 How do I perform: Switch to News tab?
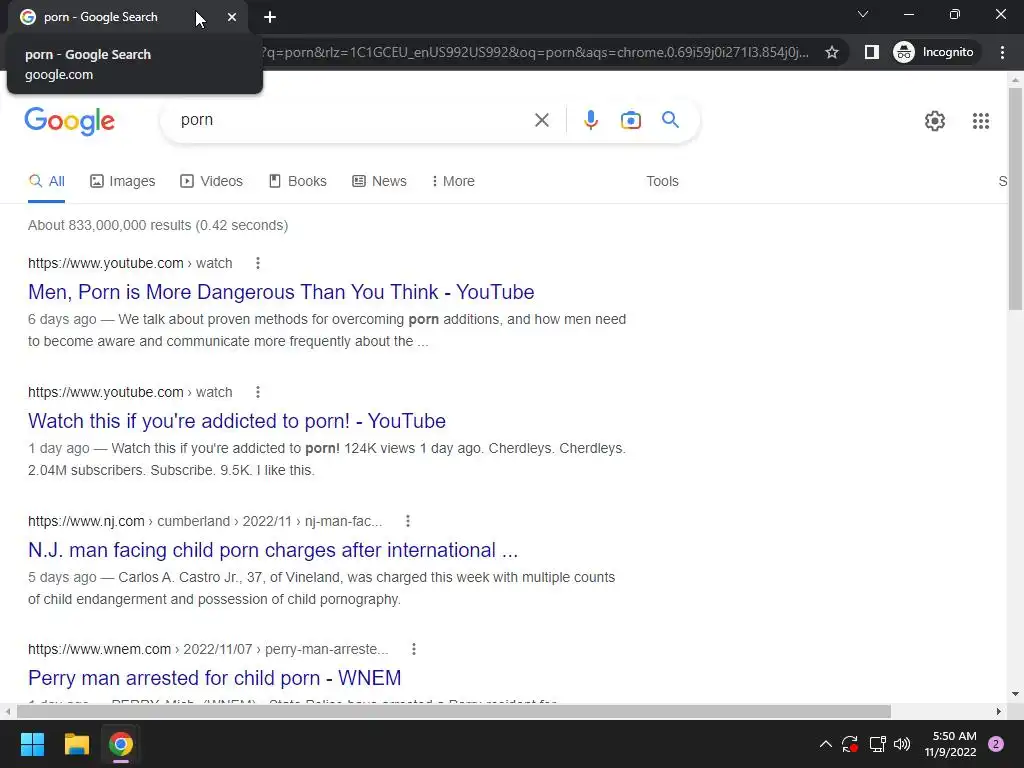(x=379, y=182)
